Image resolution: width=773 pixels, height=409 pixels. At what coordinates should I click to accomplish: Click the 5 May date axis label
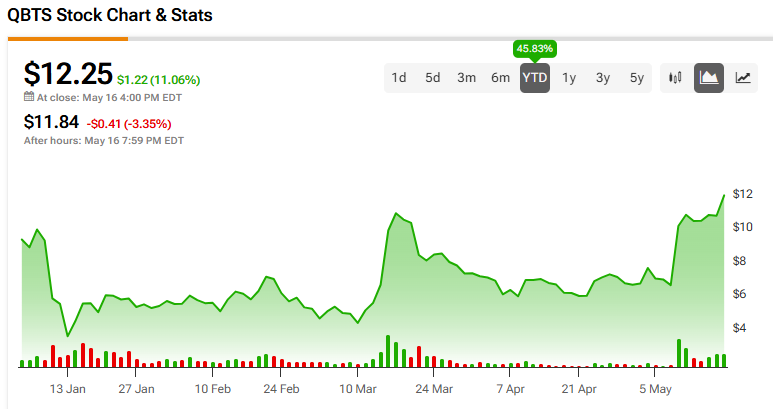tap(656, 389)
